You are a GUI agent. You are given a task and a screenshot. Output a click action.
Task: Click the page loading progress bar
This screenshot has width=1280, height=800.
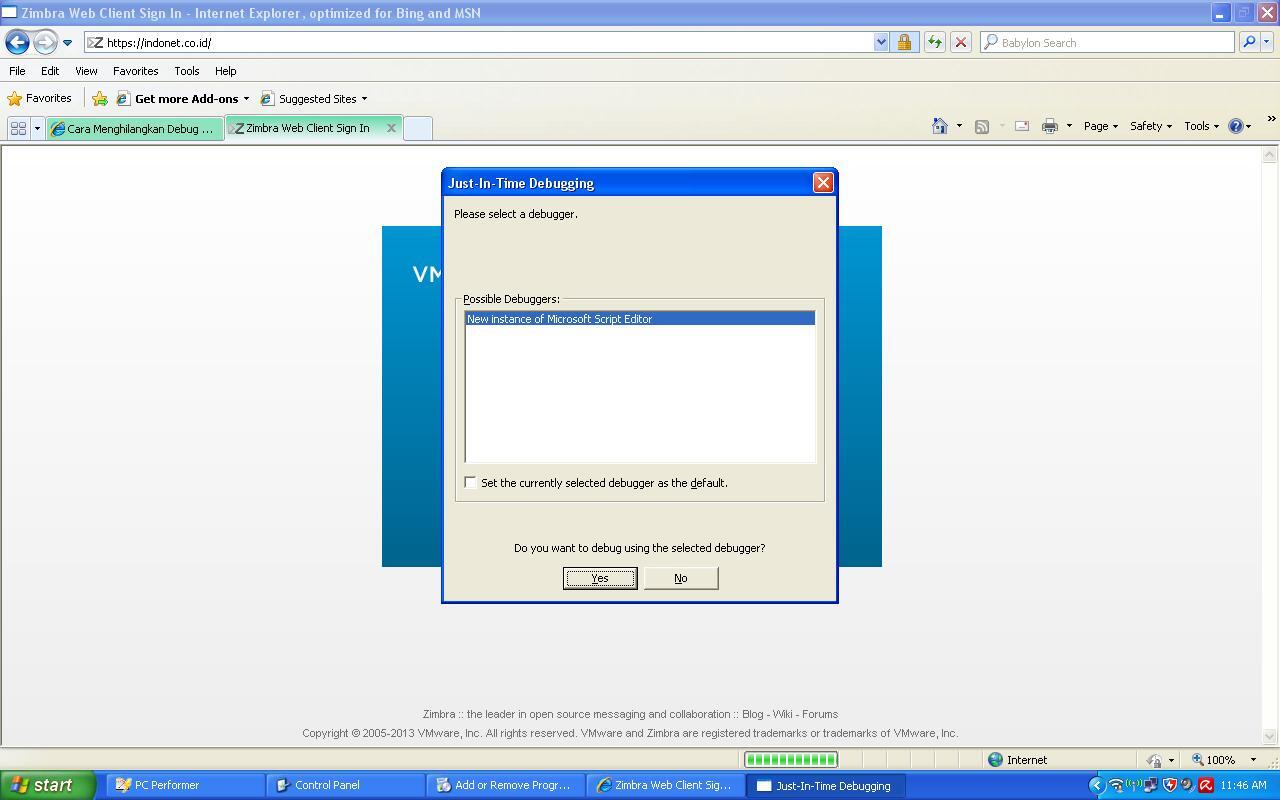790,760
